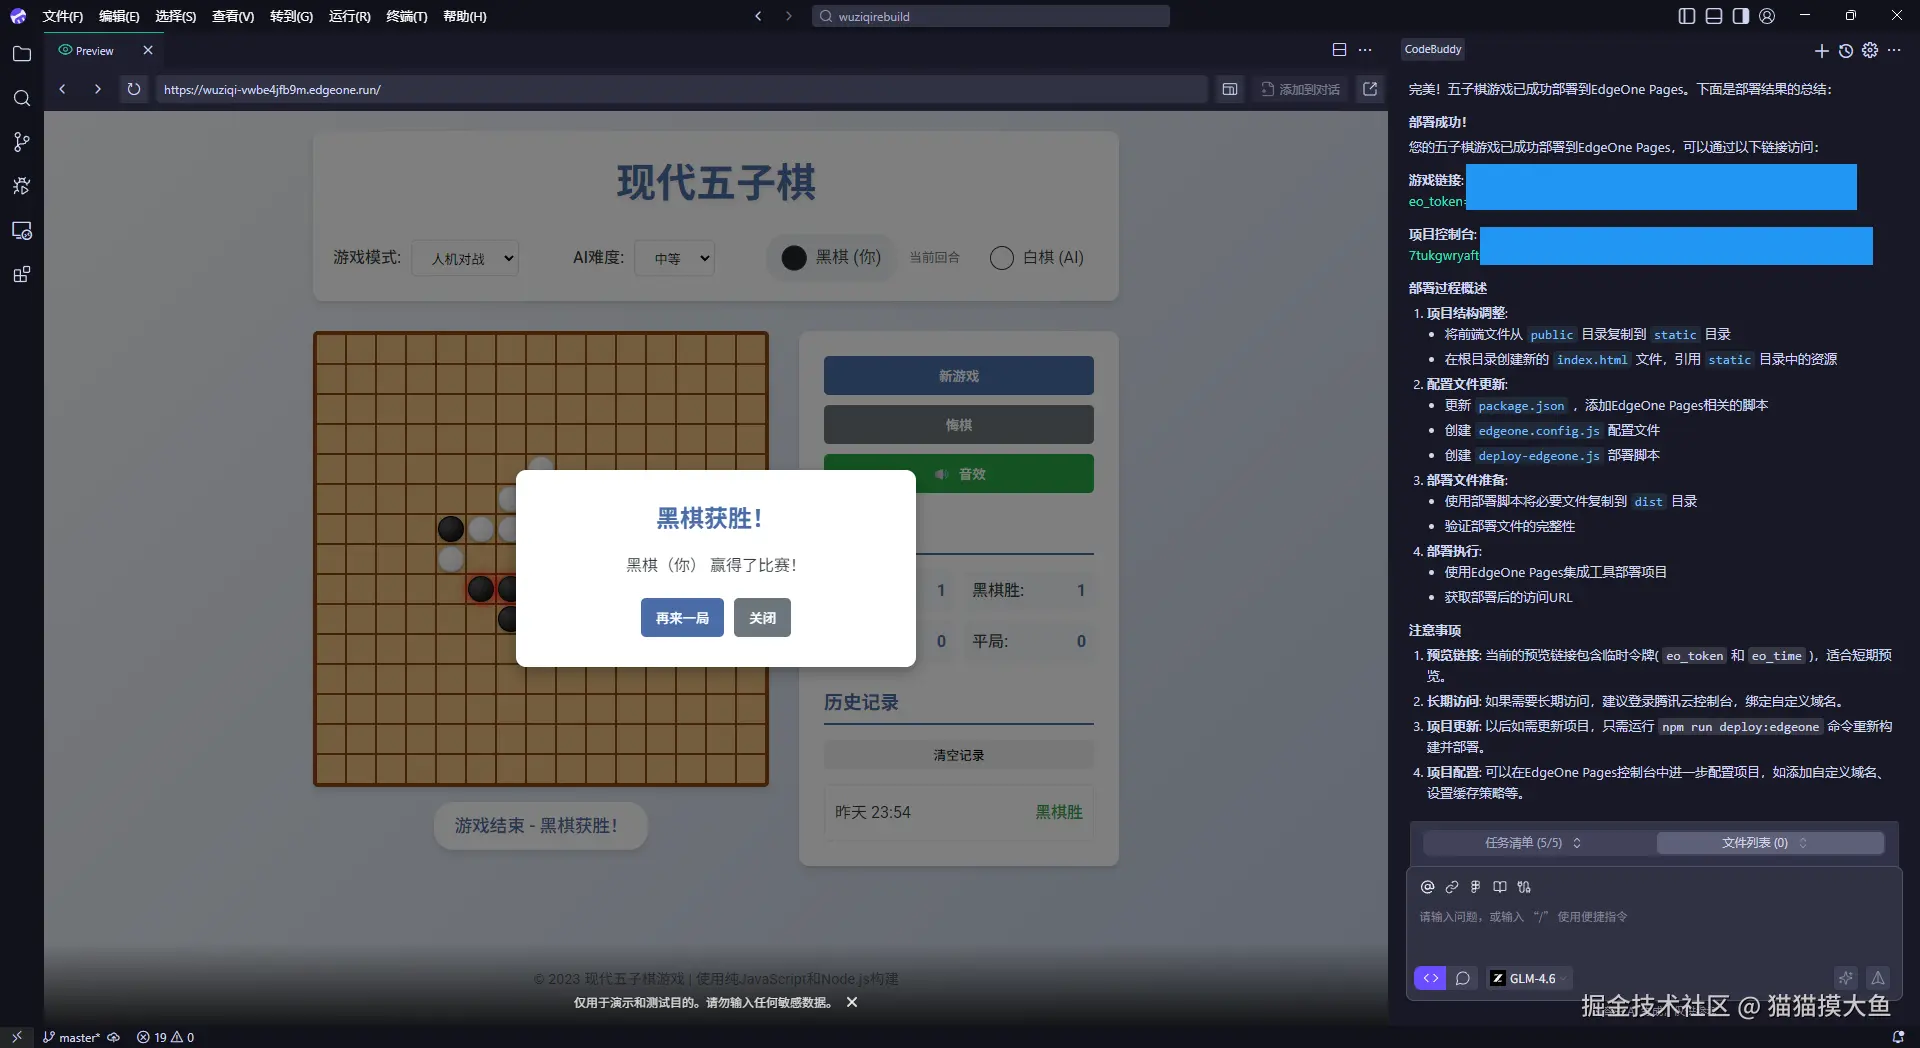Send the chat message arrow icon
Image resolution: width=1920 pixels, height=1048 pixels.
pyautogui.click(x=1878, y=978)
